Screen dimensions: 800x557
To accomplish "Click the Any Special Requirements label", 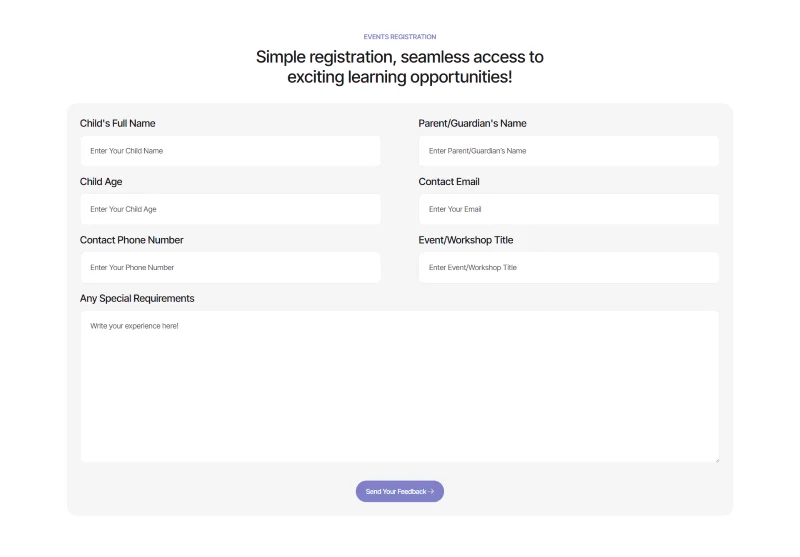I will click(137, 298).
